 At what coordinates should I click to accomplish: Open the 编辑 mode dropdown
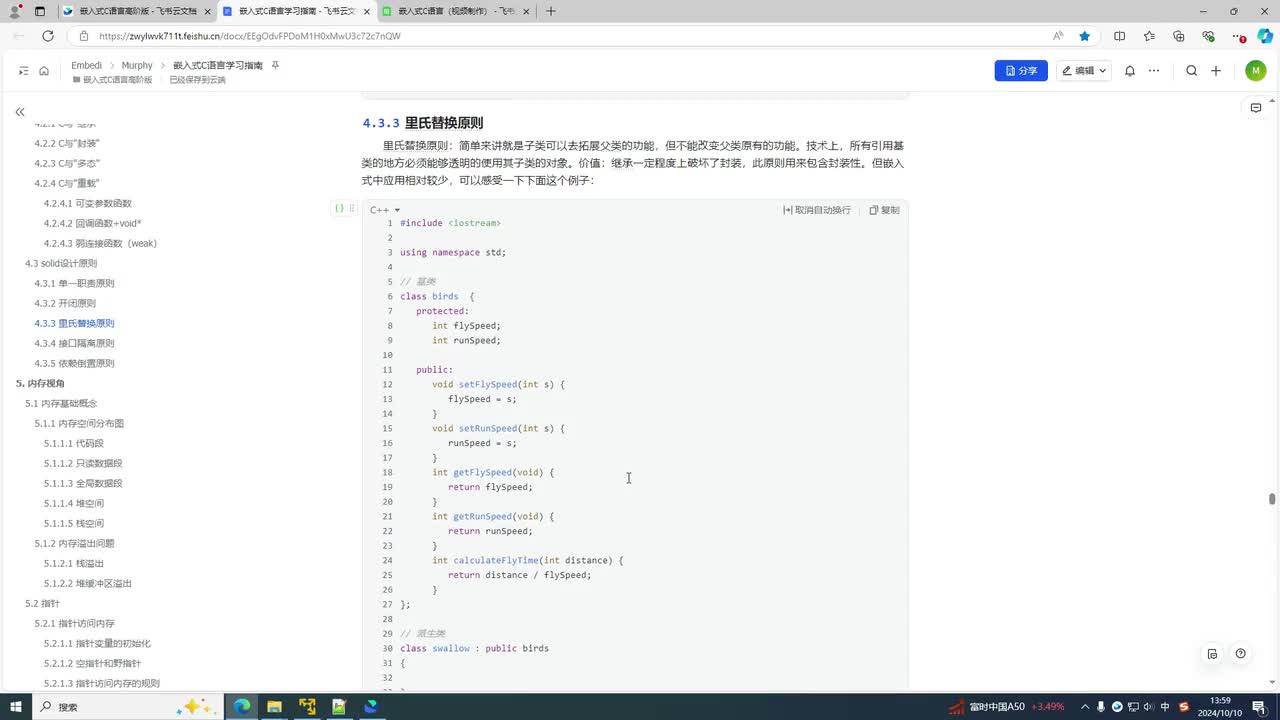coord(1084,71)
